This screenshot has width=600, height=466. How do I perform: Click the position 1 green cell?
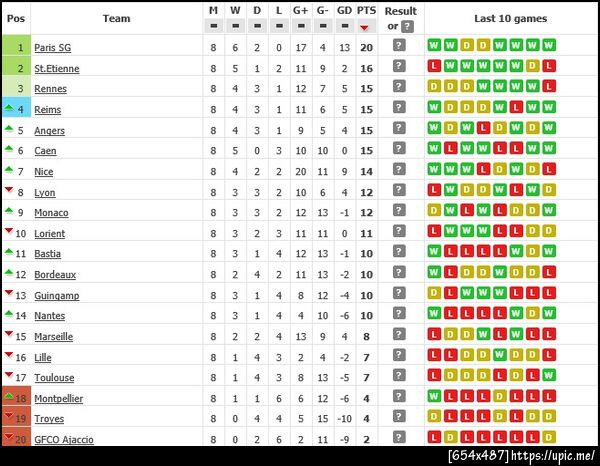pyautogui.click(x=16, y=47)
